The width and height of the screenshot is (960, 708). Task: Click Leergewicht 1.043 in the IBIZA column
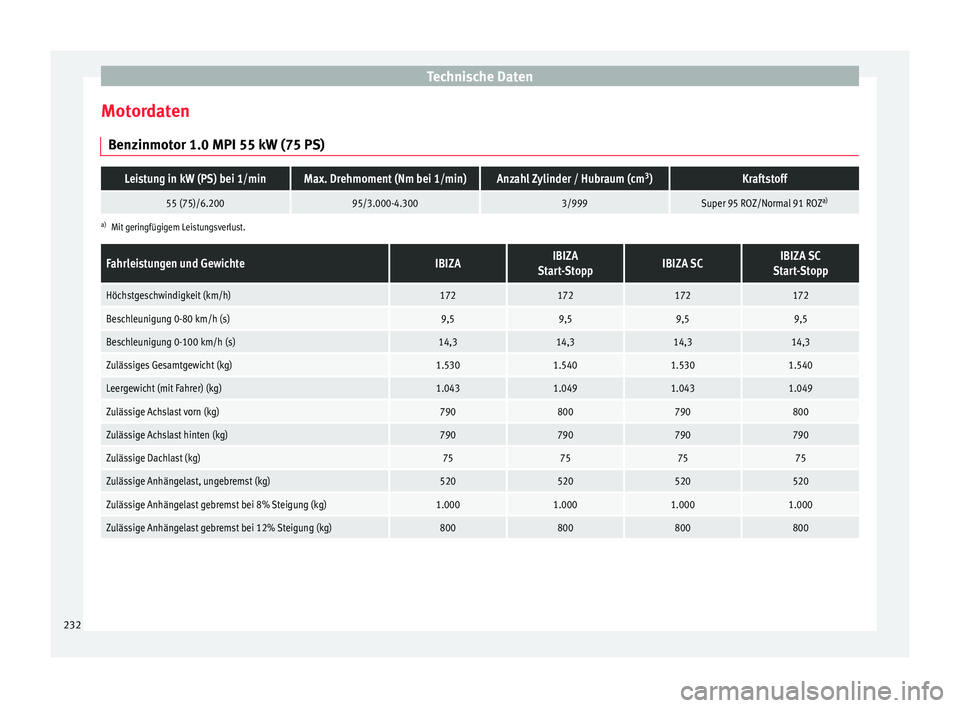tap(448, 388)
